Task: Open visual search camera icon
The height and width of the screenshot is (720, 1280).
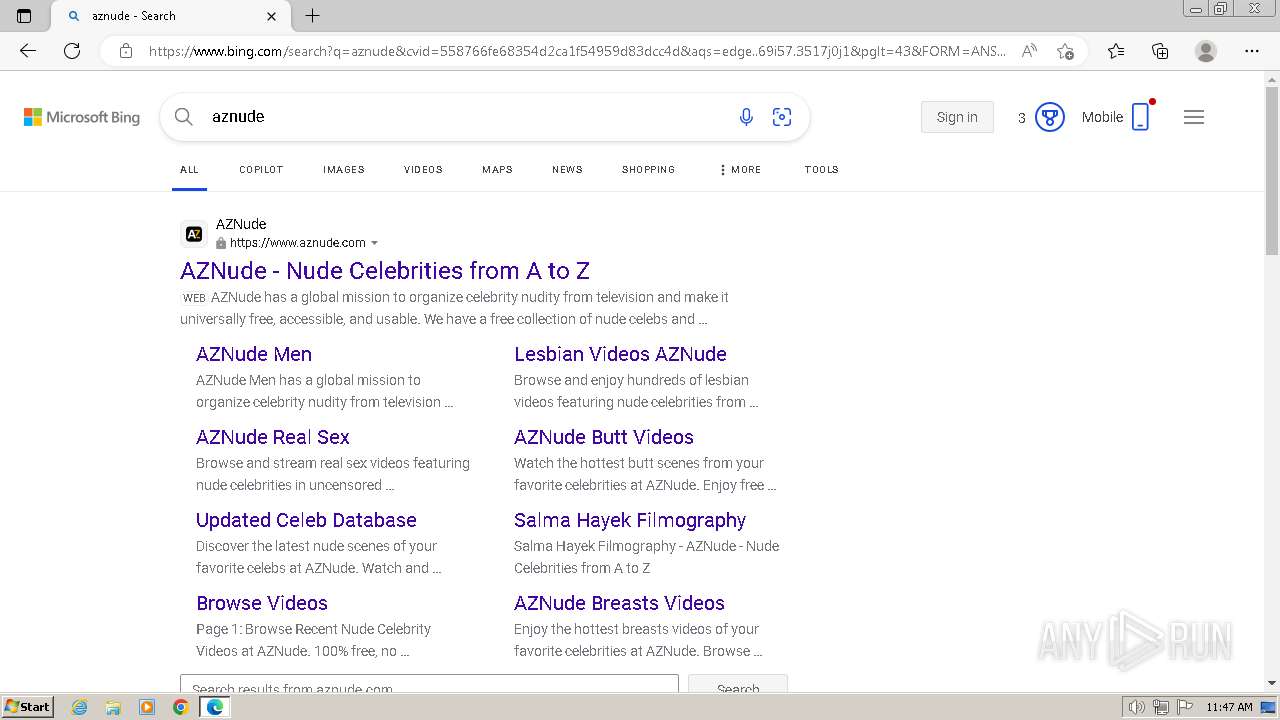Action: click(782, 117)
